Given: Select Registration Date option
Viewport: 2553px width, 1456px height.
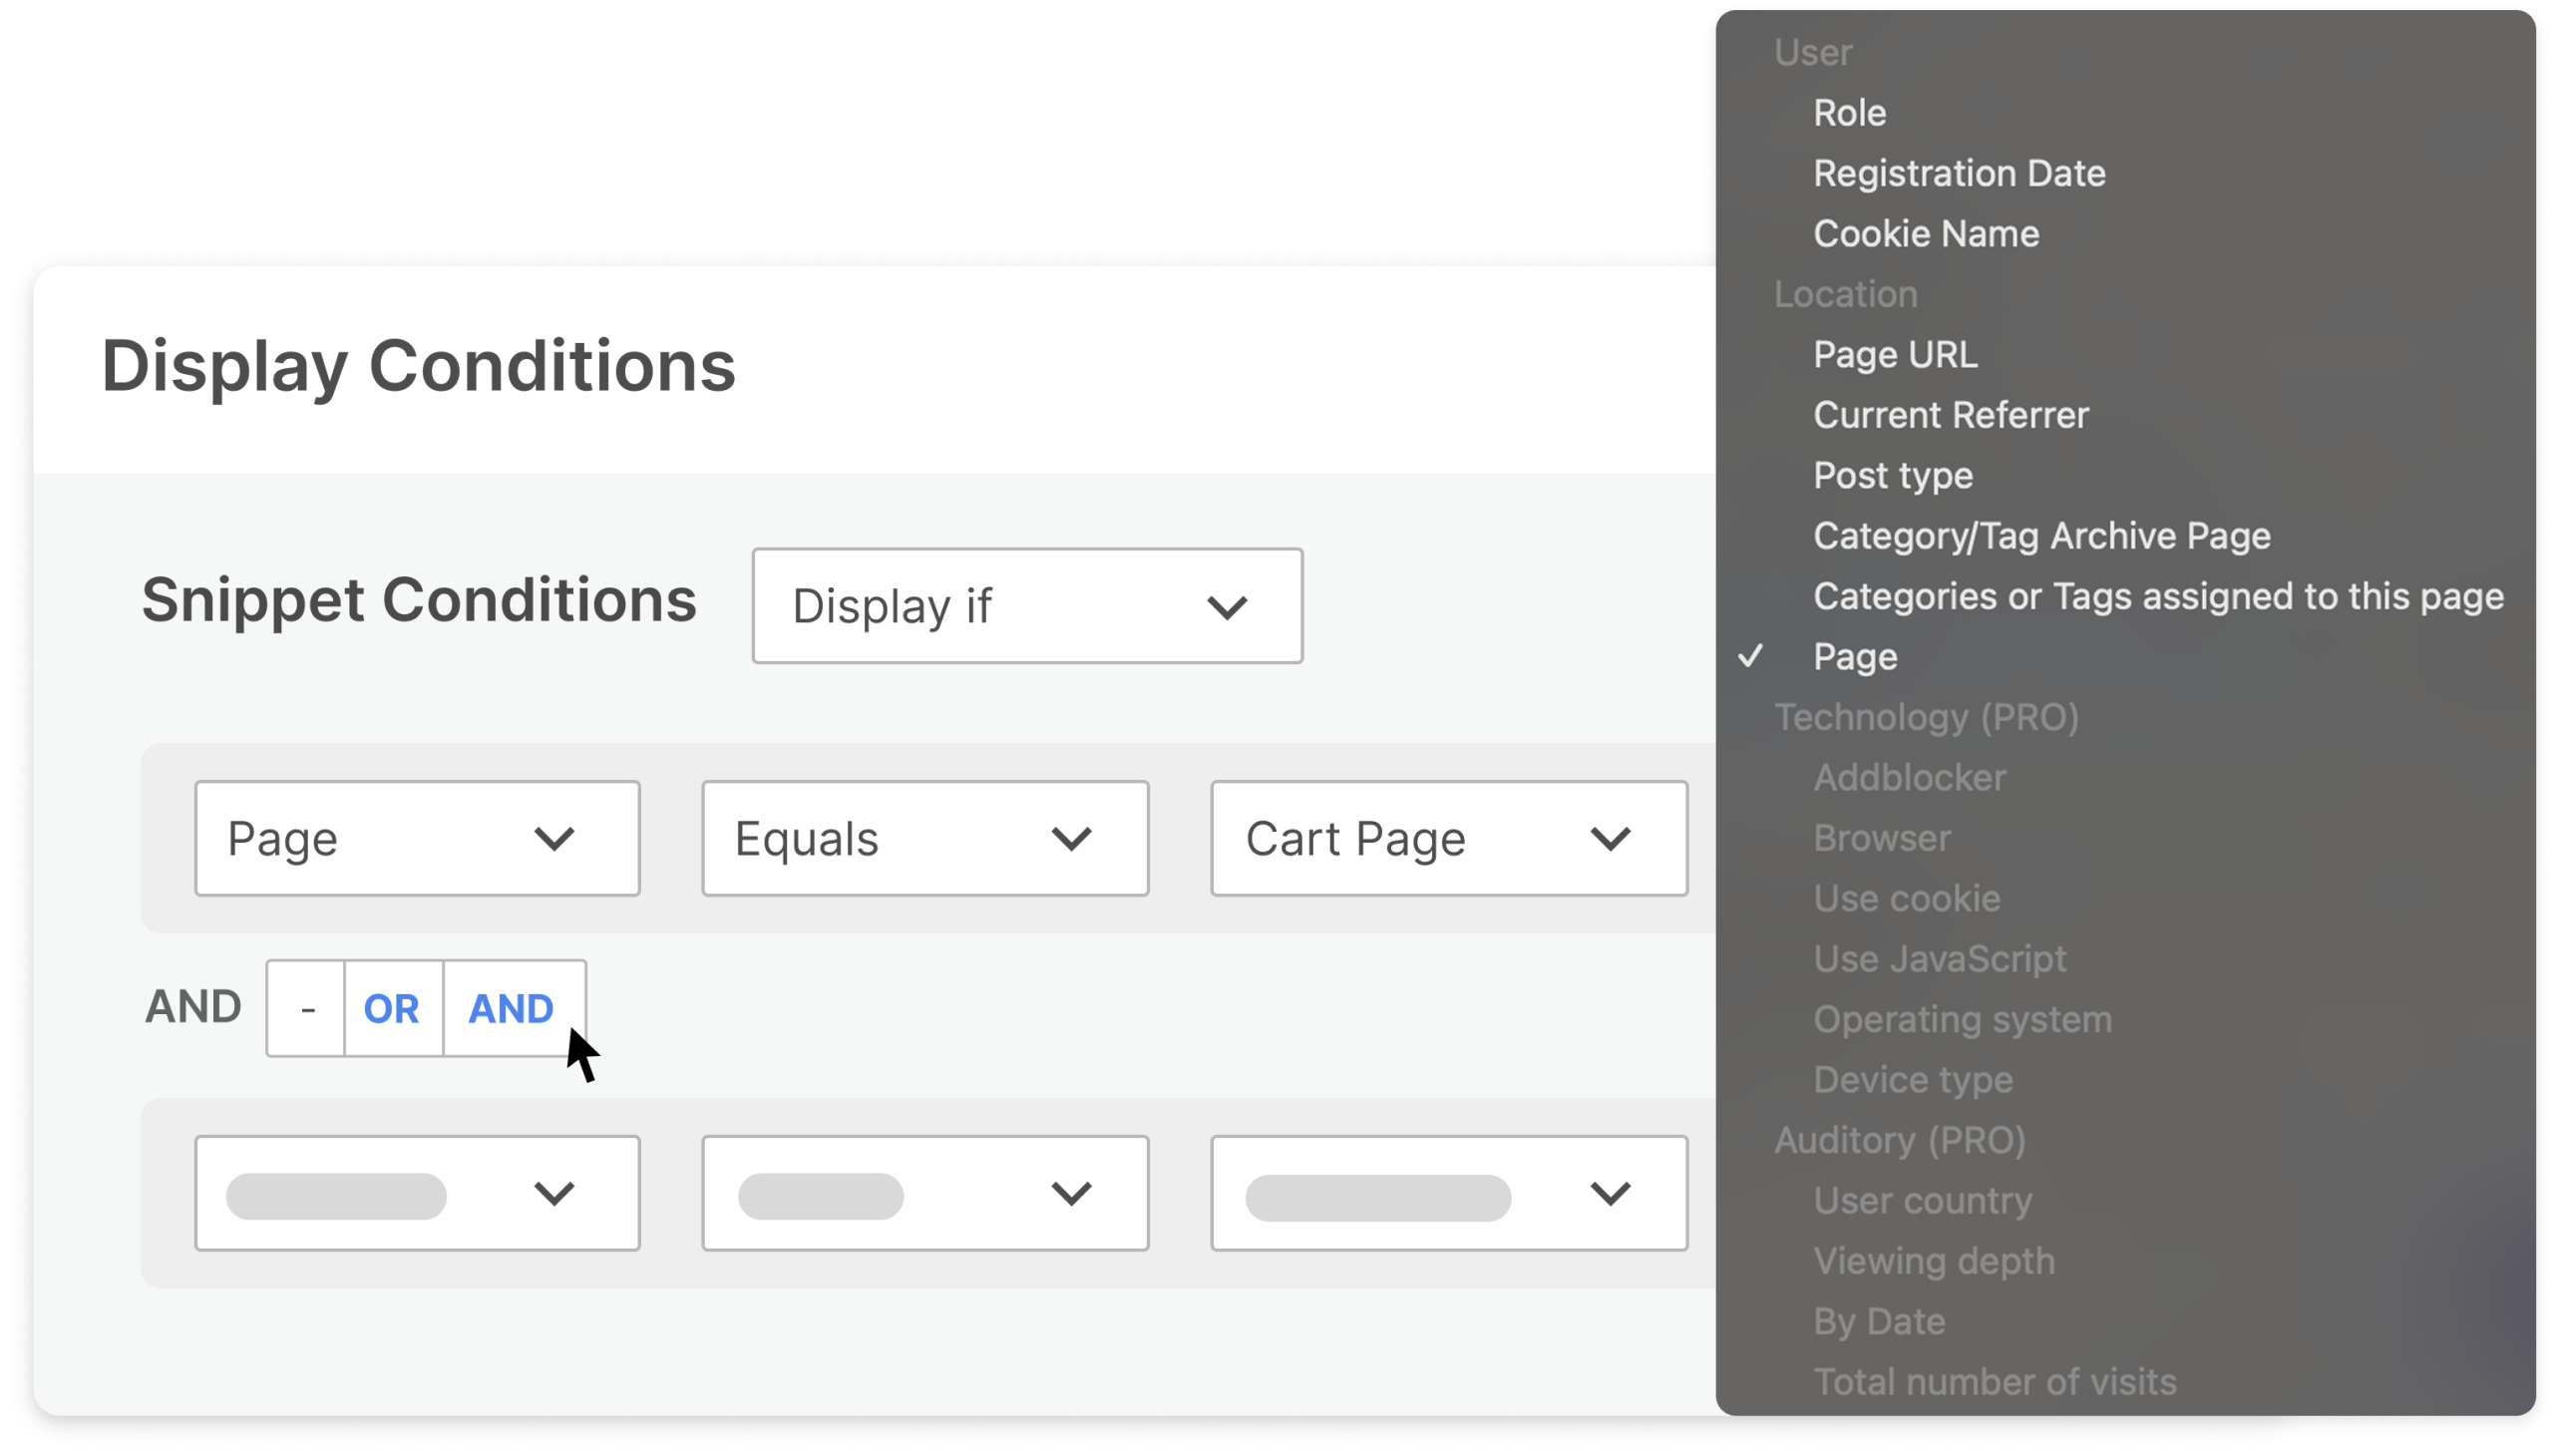Looking at the screenshot, I should 1958,173.
